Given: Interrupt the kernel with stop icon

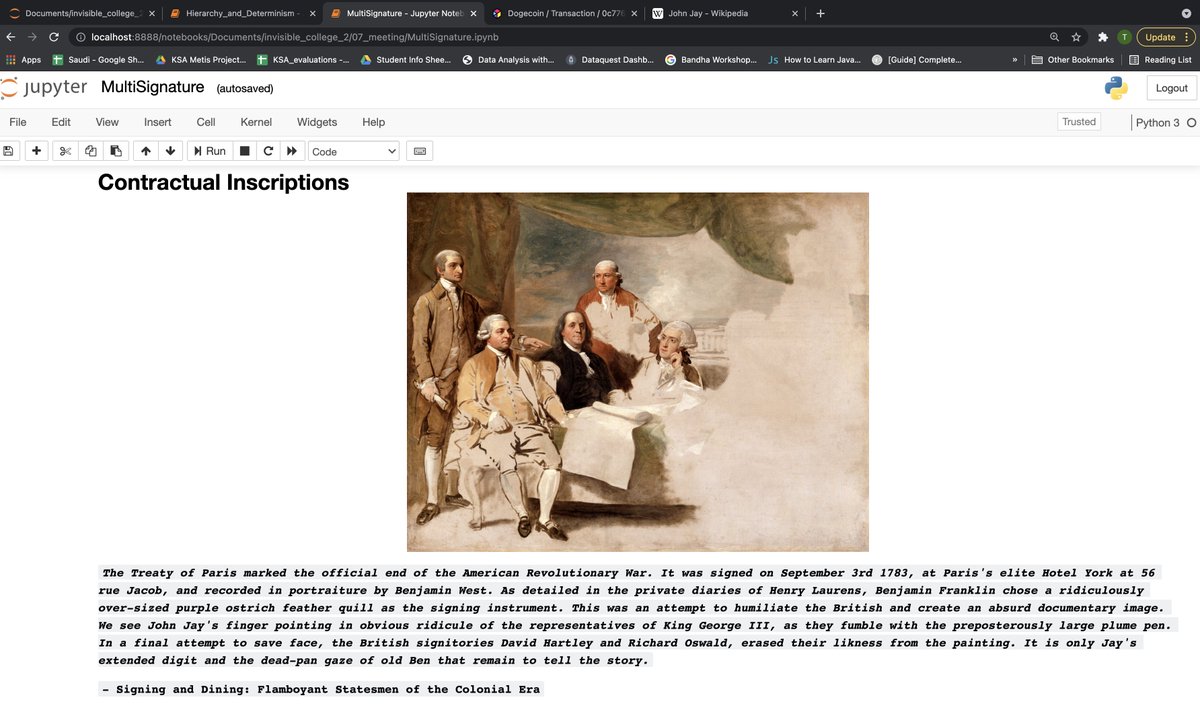Looking at the screenshot, I should pos(245,151).
